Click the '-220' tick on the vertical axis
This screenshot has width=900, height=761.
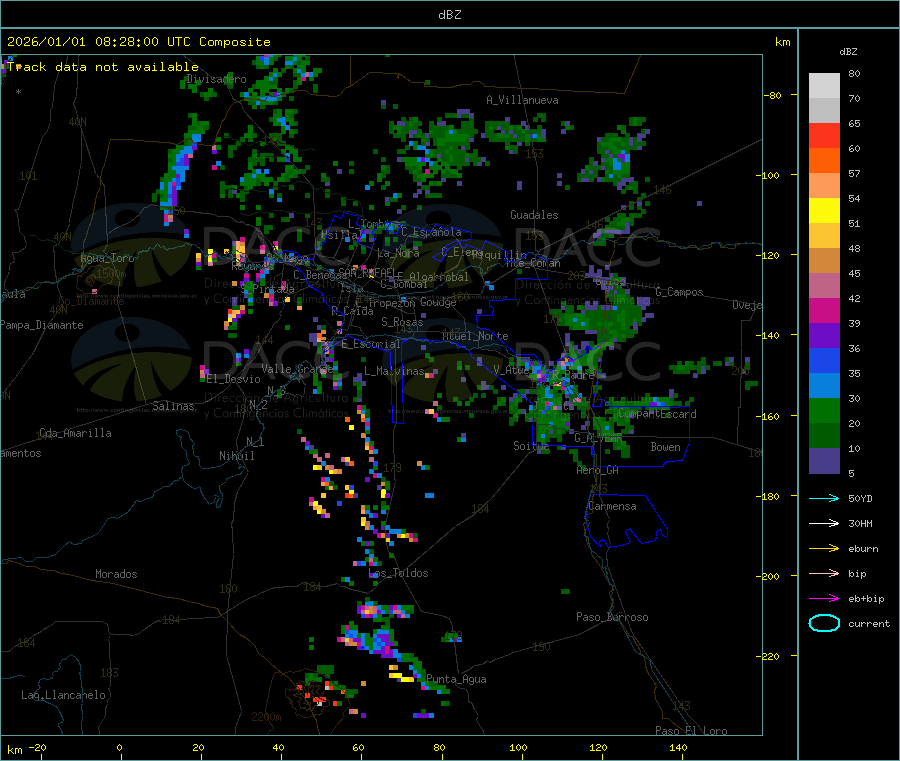pyautogui.click(x=770, y=657)
